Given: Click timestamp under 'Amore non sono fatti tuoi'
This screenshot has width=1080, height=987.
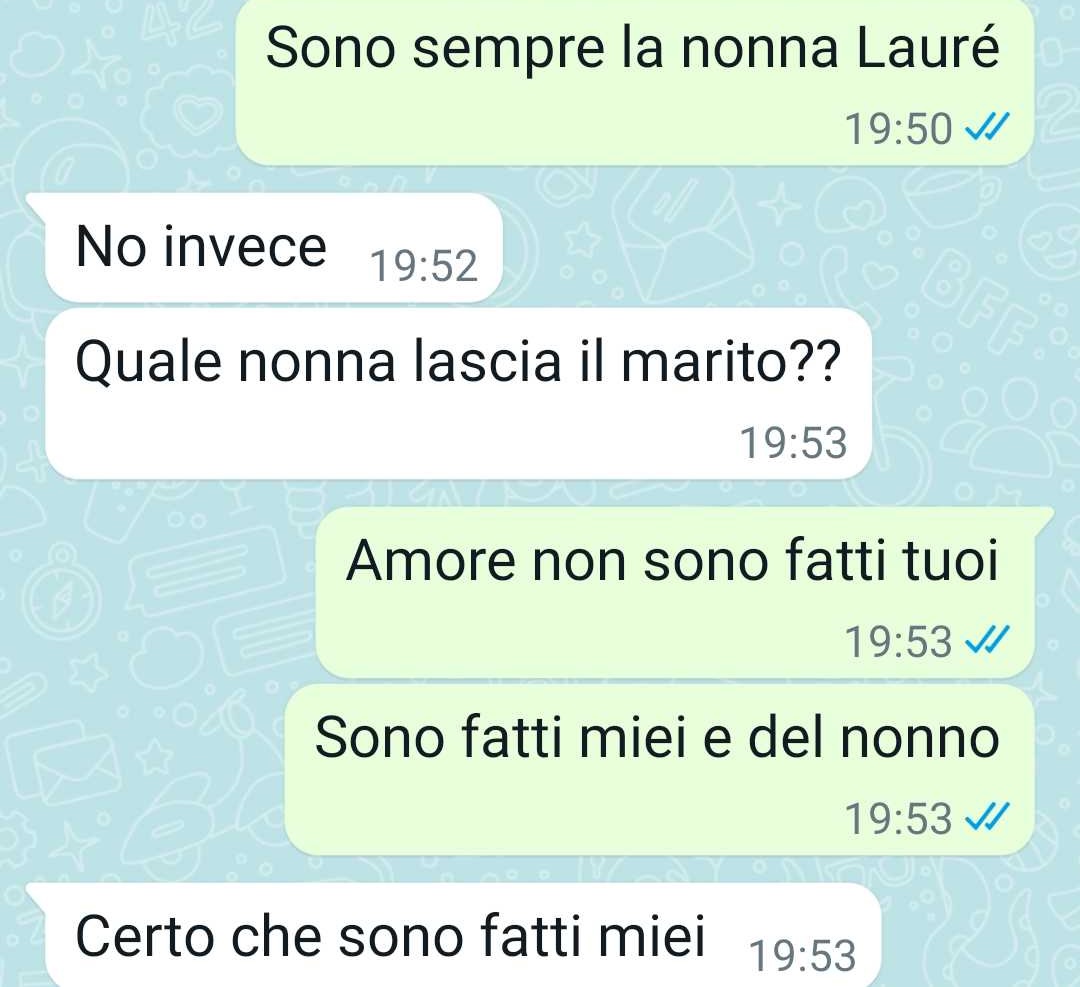Looking at the screenshot, I should pyautogui.click(x=898, y=641).
